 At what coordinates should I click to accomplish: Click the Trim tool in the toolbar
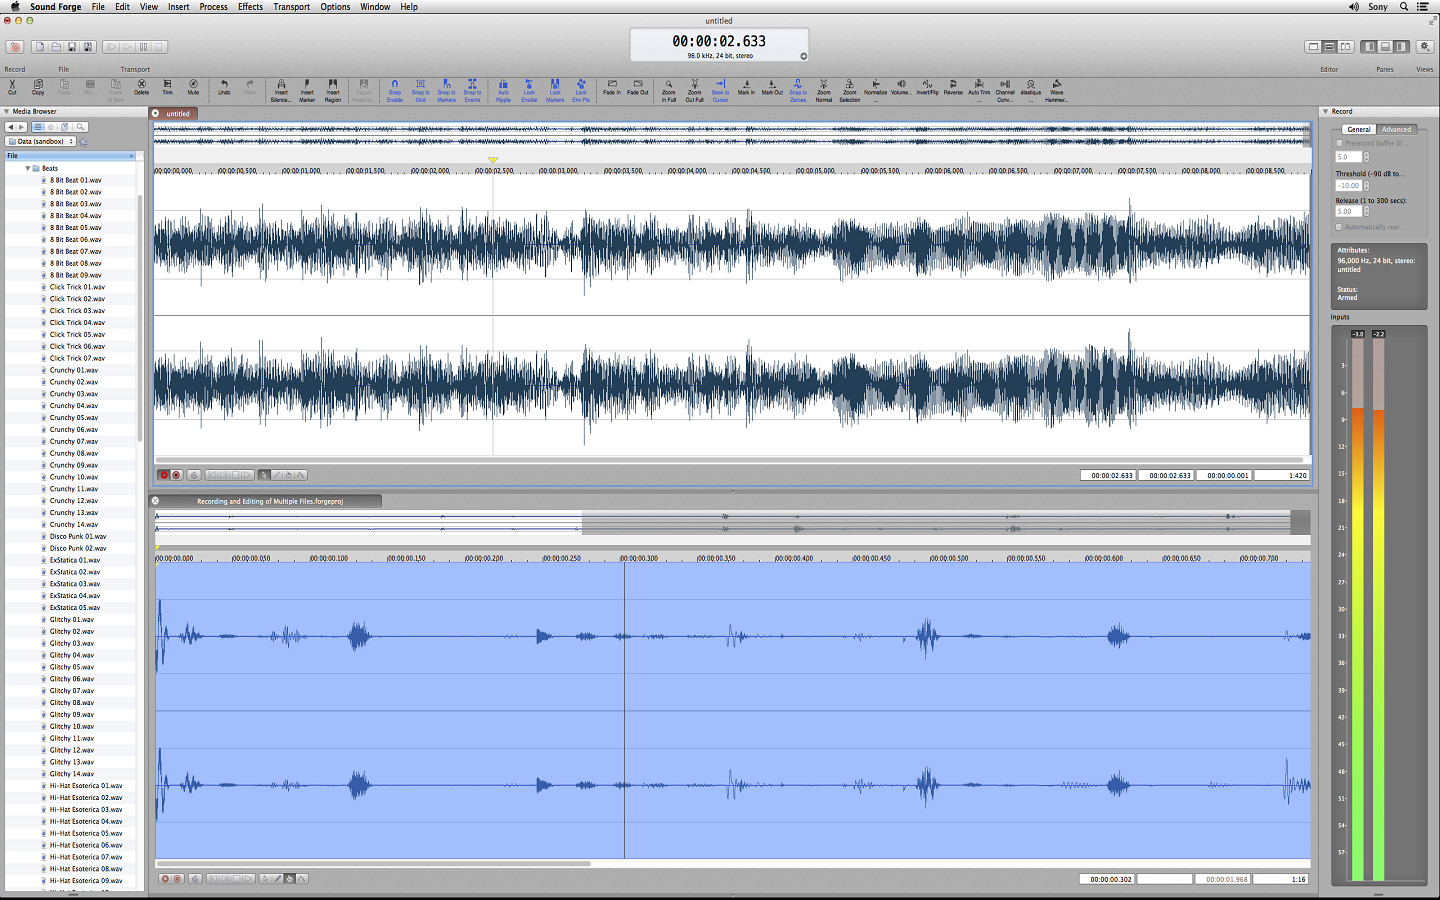[167, 87]
